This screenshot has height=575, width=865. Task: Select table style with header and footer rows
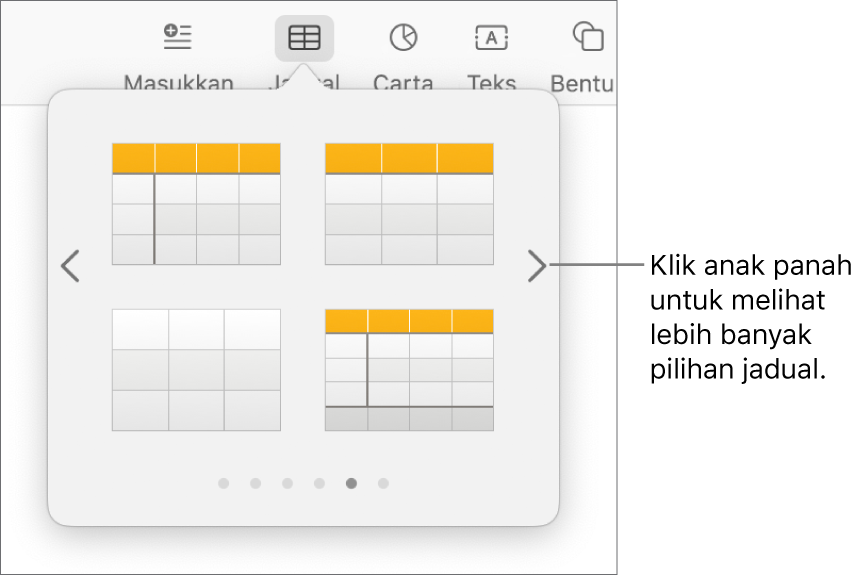coord(409,370)
